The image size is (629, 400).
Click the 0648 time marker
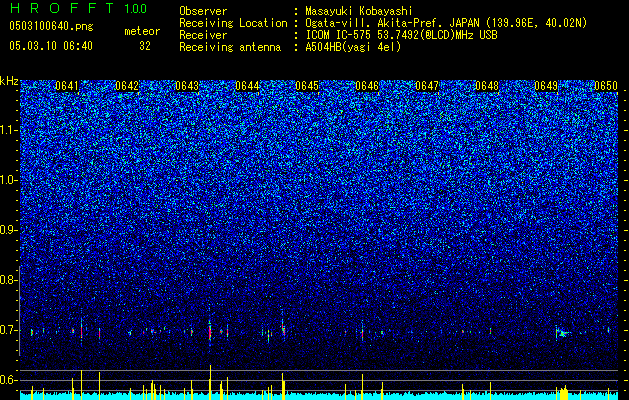[487, 86]
